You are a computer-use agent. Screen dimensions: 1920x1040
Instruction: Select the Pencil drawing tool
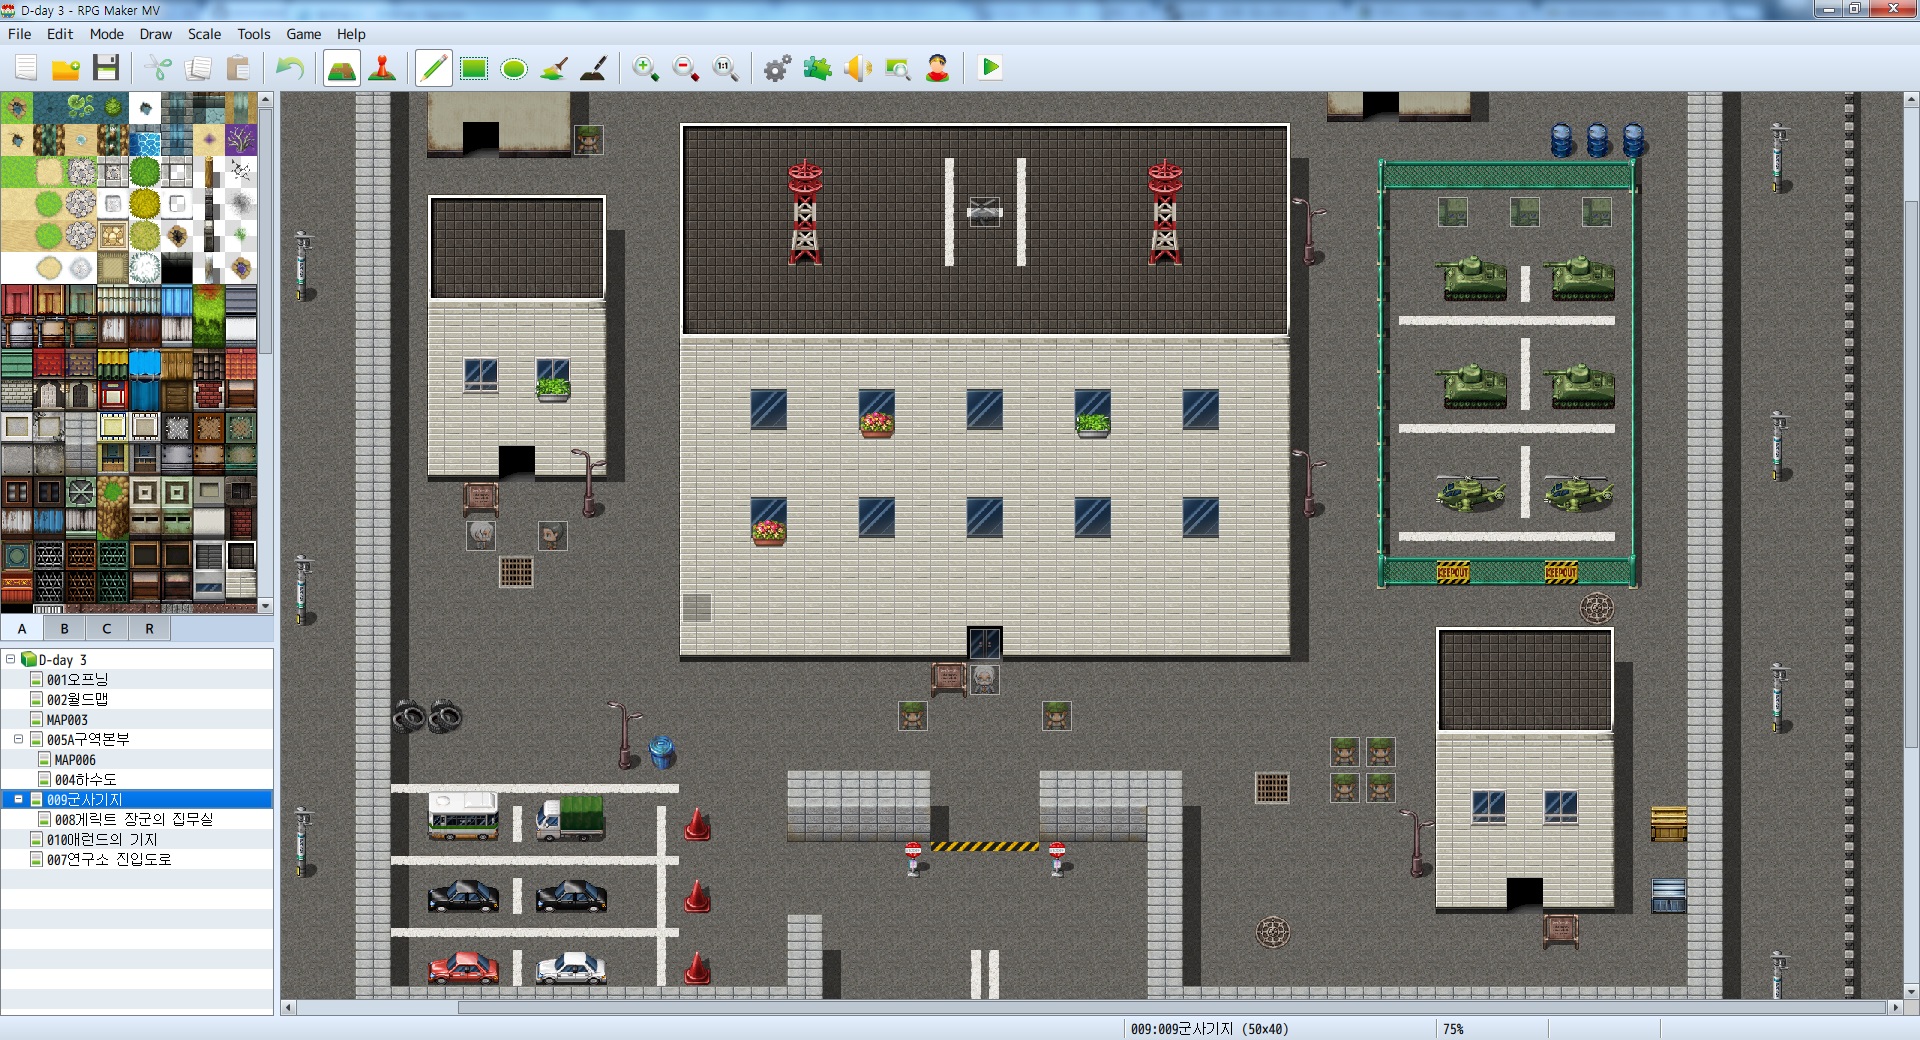point(434,68)
